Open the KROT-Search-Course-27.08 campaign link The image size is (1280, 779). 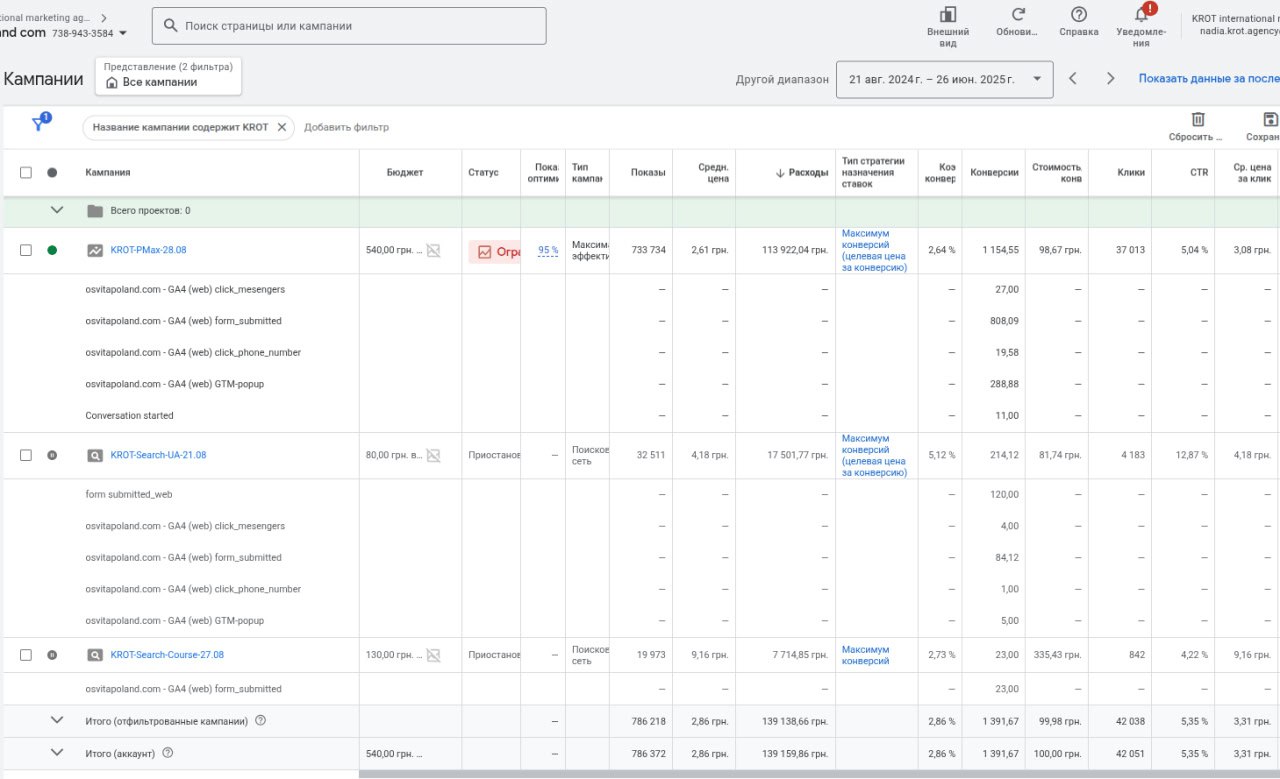(x=167, y=655)
